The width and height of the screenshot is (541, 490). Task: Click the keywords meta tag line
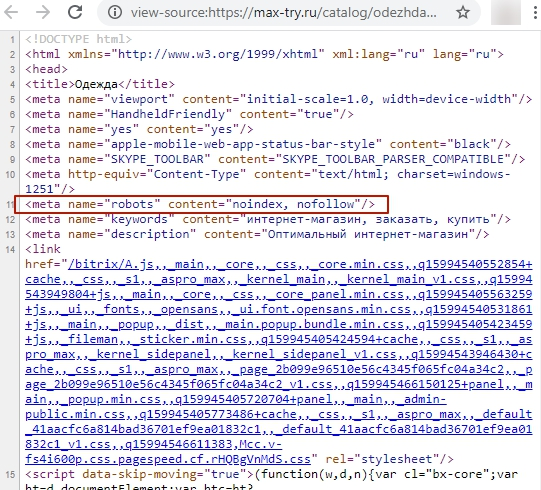point(268,219)
